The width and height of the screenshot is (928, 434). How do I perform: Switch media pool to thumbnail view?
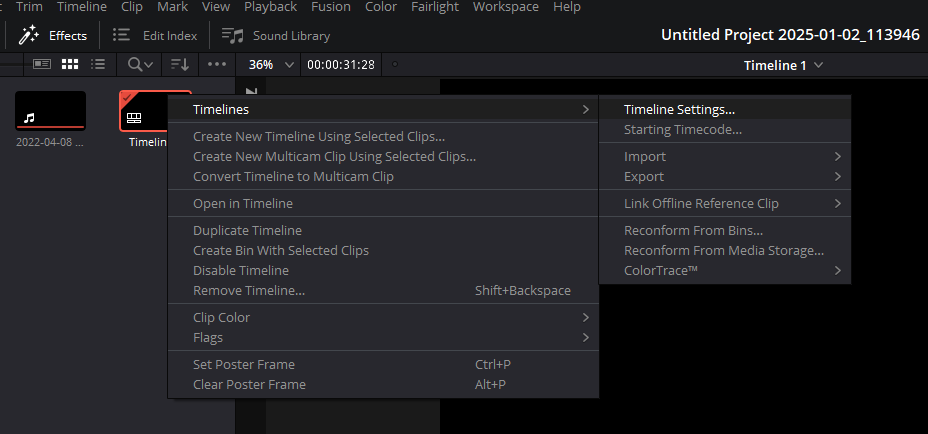tap(70, 64)
